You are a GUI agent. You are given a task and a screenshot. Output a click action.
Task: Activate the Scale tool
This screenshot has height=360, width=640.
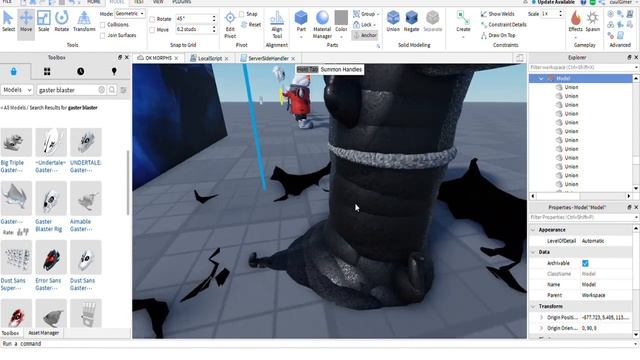[x=43, y=22]
